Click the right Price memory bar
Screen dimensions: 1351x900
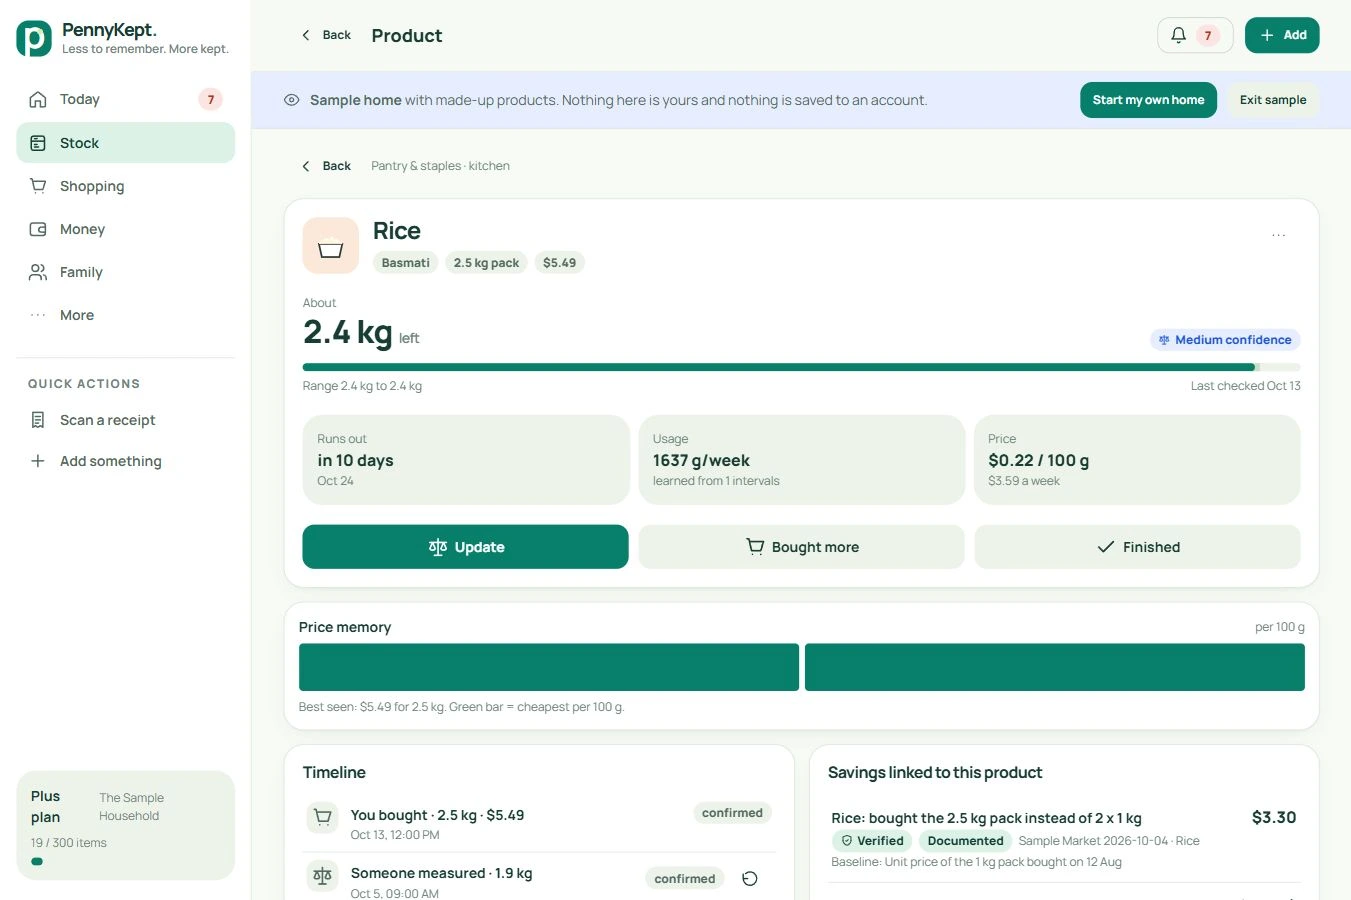(1055, 667)
